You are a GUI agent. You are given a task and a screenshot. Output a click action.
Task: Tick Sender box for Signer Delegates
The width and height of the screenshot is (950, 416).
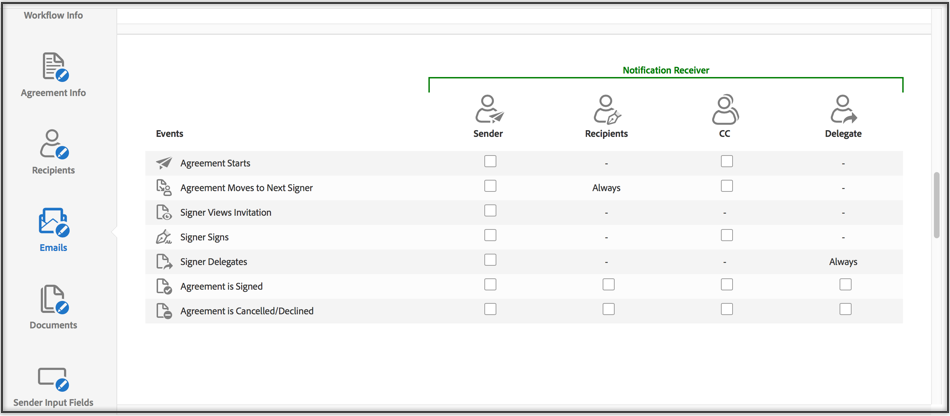point(490,260)
